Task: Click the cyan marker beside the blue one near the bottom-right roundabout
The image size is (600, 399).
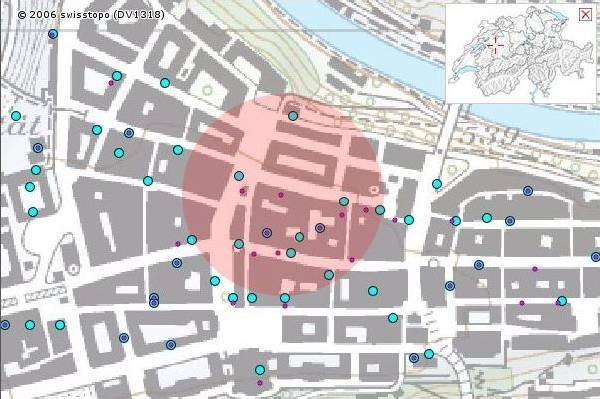Action: (429, 354)
